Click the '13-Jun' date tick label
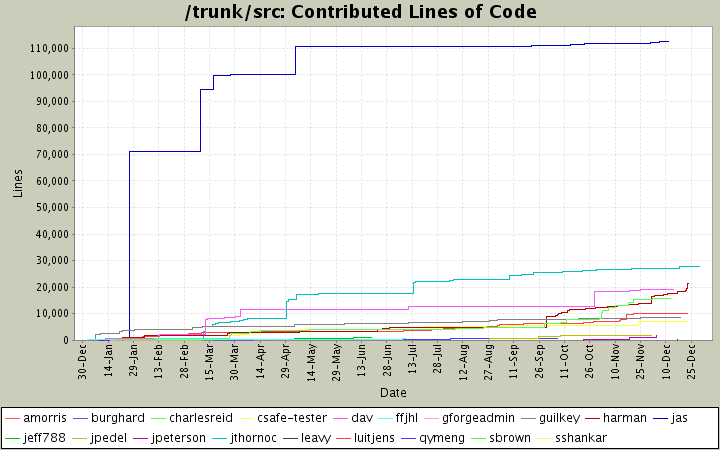Viewport: 720px width, 450px height. click(x=362, y=362)
